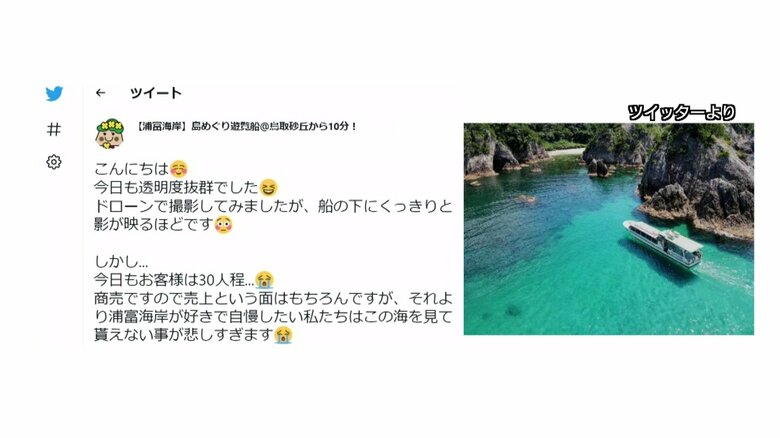780x438 pixels.
Task: Click the blushing emoji after こんにちは
Action: pyautogui.click(x=179, y=169)
